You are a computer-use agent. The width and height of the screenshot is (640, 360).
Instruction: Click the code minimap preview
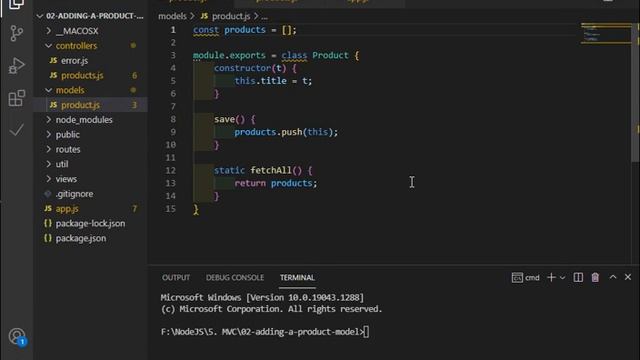tap(606, 33)
